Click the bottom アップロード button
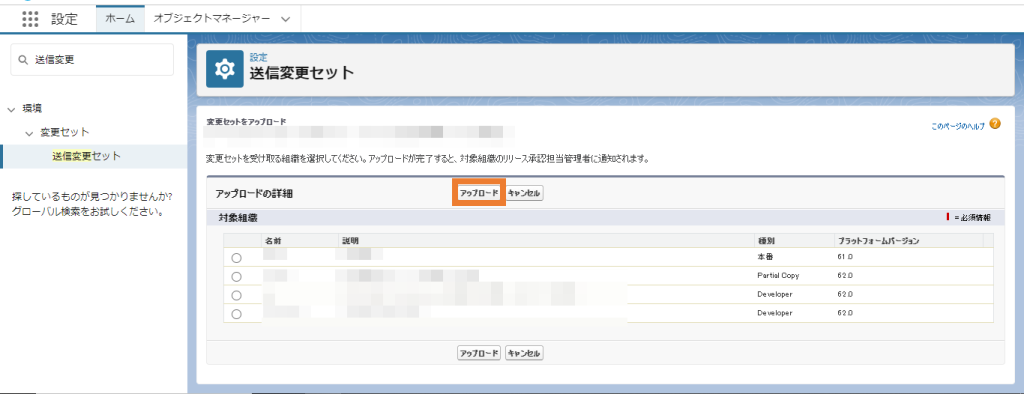1024x394 pixels. (479, 353)
